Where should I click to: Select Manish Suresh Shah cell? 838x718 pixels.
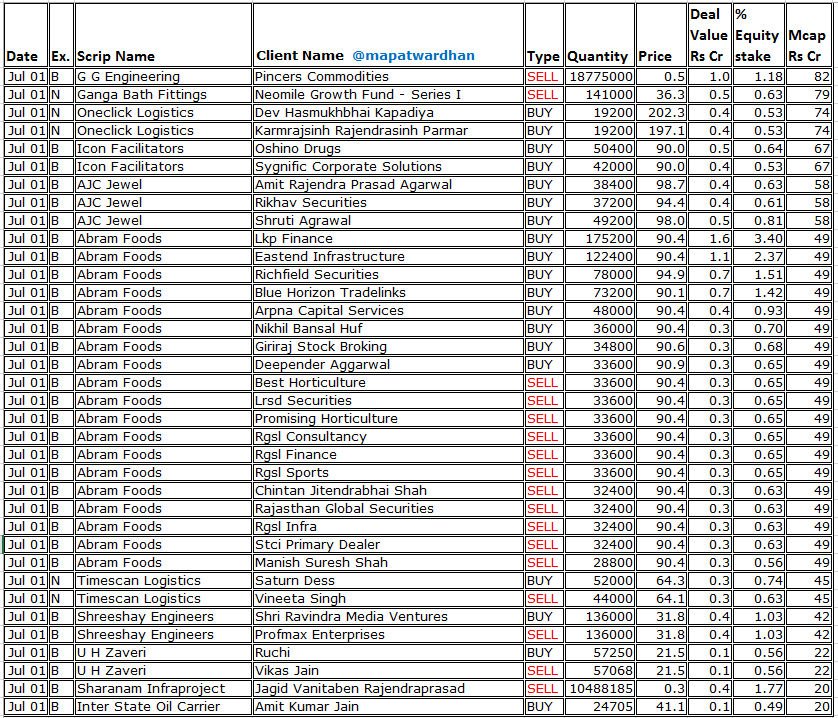(389, 562)
